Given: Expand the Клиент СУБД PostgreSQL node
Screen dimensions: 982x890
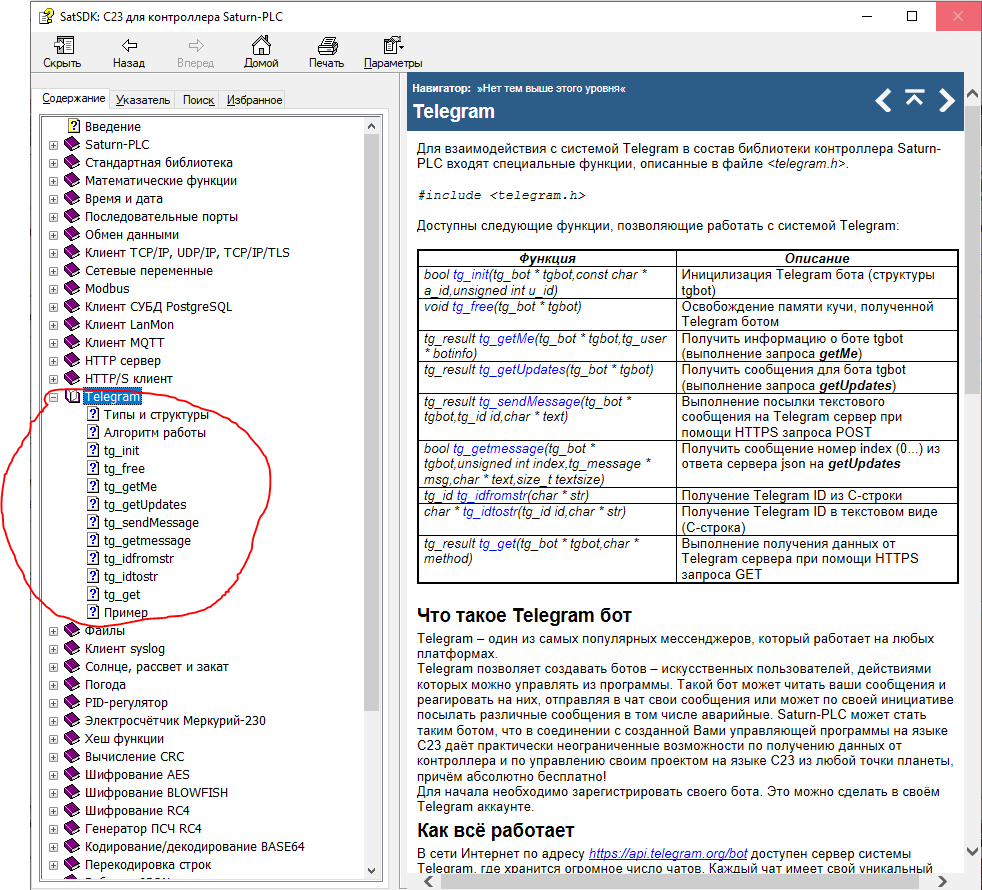Looking at the screenshot, I should tap(53, 308).
